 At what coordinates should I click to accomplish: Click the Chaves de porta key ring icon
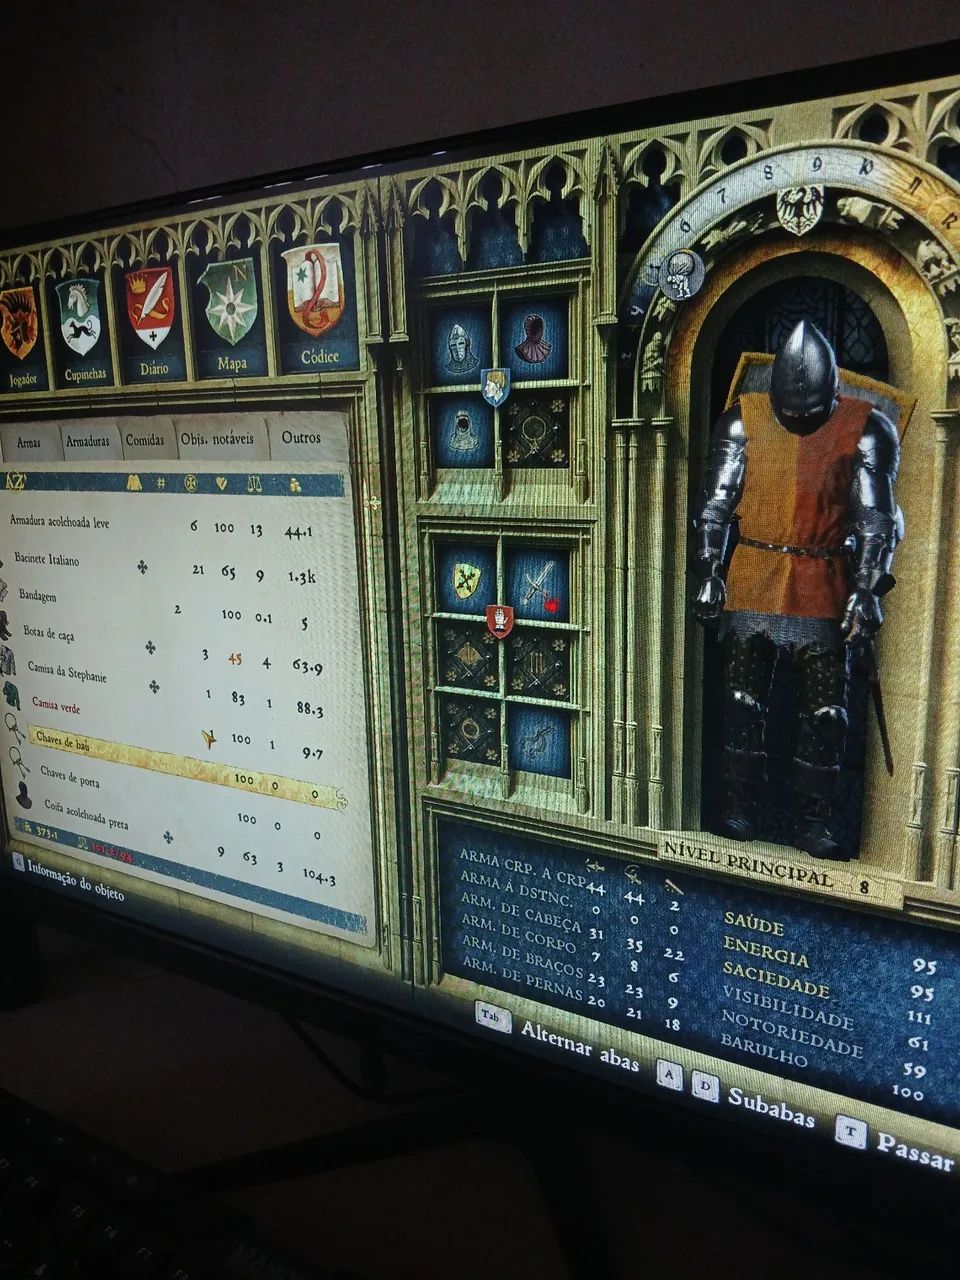(x=19, y=761)
